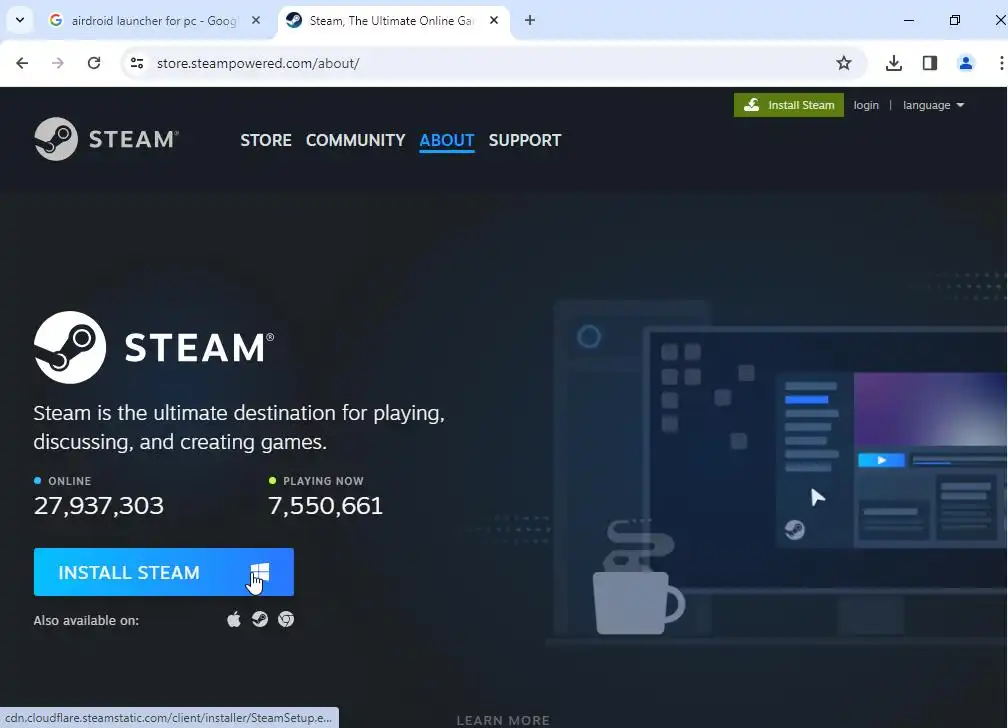Viewport: 1008px width, 728px height.
Task: Reload the page
Action: (x=94, y=63)
